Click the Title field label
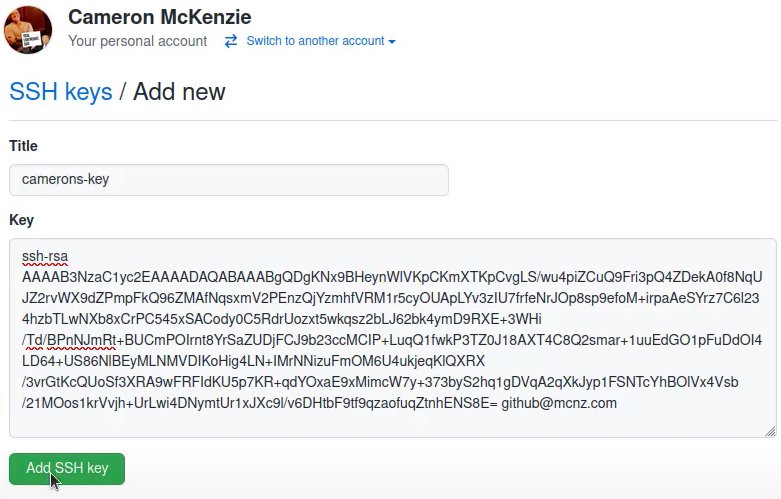 (x=23, y=146)
